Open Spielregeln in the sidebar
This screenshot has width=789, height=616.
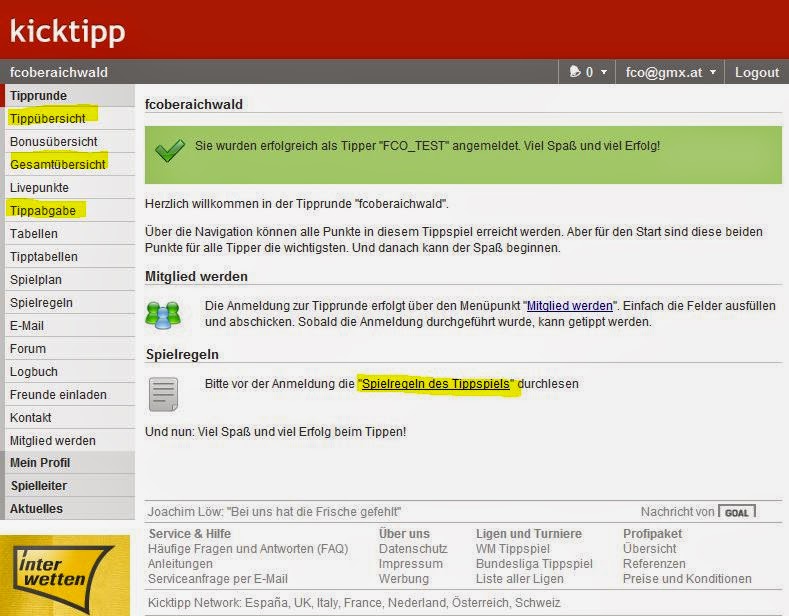[x=69, y=302]
